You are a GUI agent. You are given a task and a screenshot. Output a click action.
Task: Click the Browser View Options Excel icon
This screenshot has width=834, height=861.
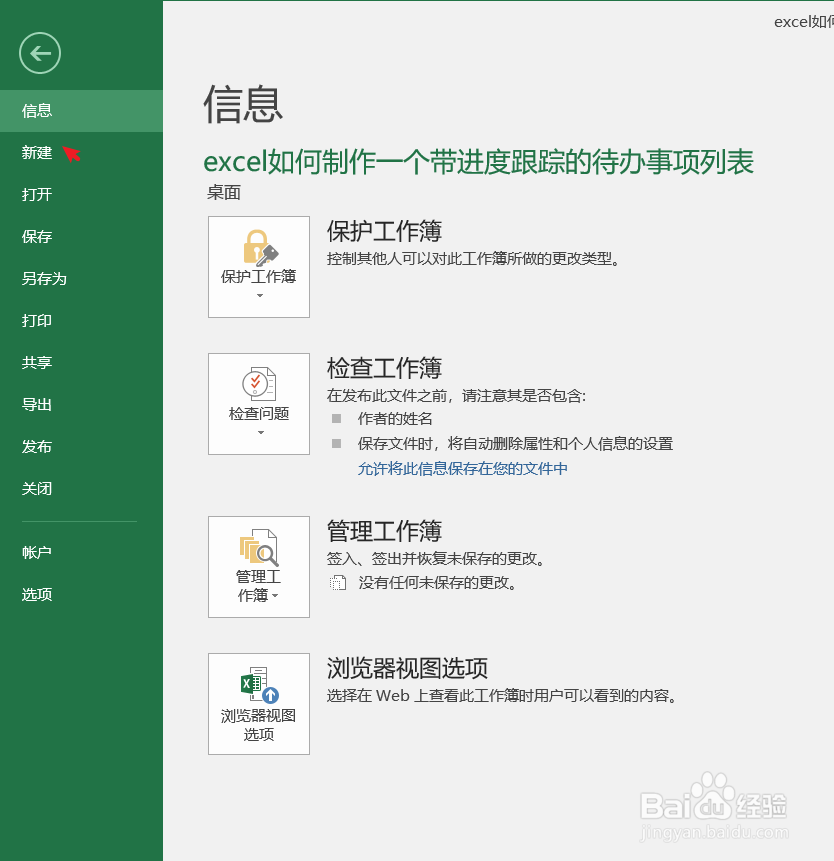(x=260, y=685)
